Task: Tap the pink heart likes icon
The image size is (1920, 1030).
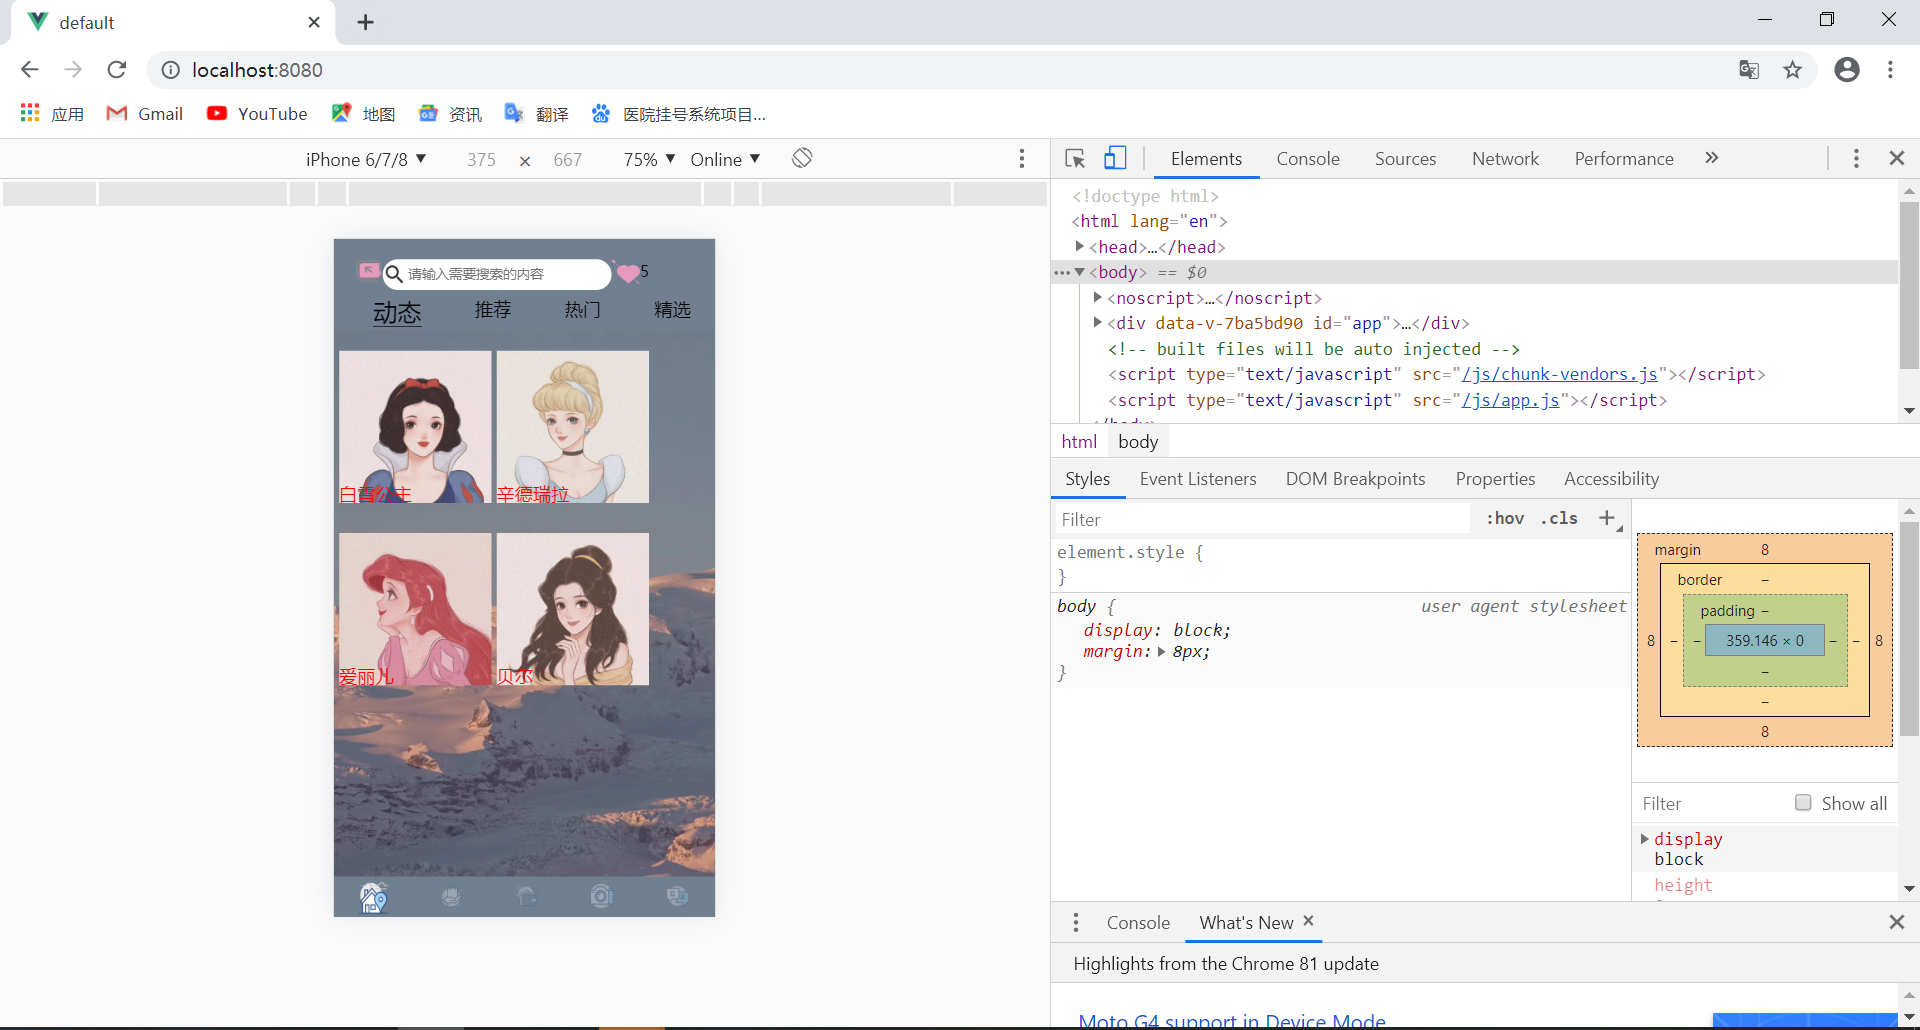Action: pos(628,273)
